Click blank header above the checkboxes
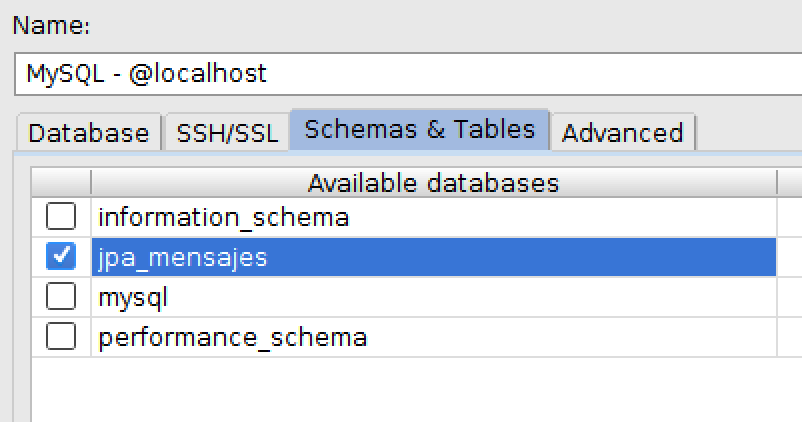 coord(61,183)
